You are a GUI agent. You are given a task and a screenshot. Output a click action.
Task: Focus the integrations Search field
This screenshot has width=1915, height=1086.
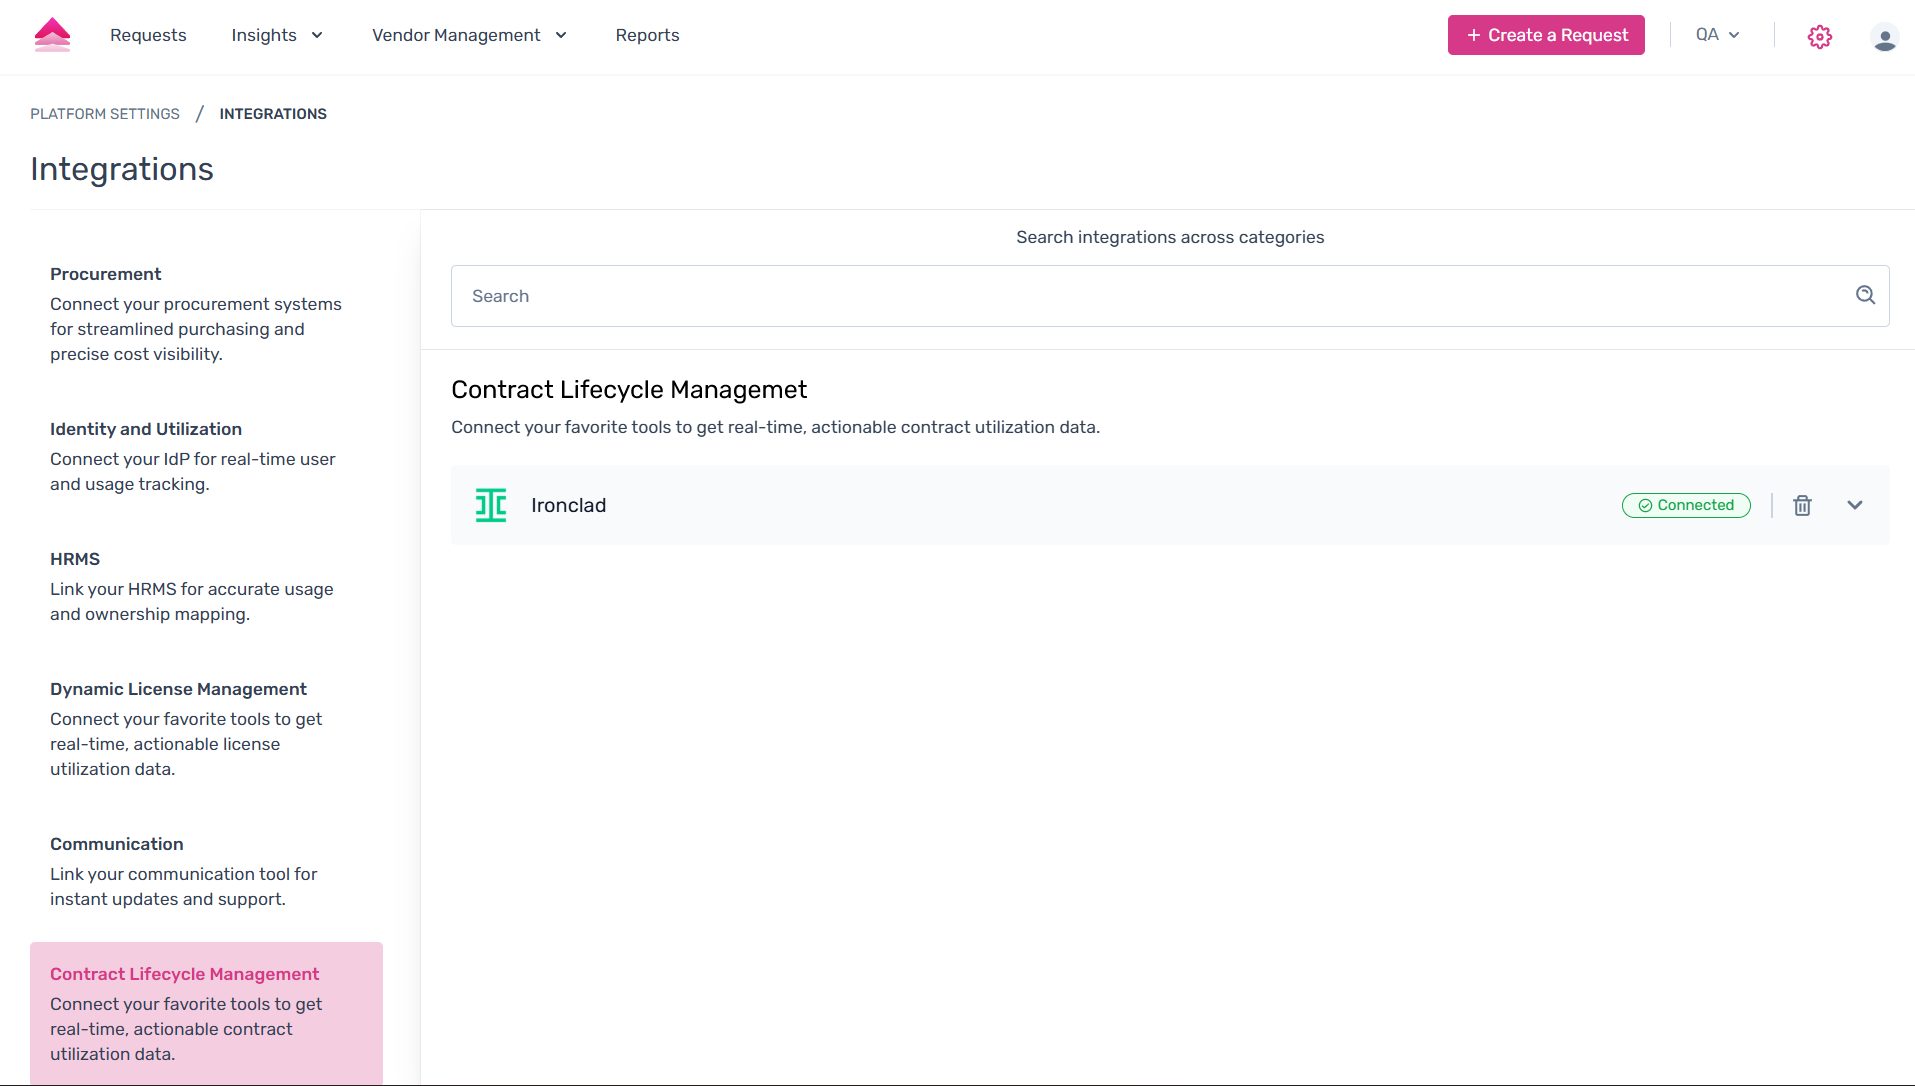[x=1150, y=296]
